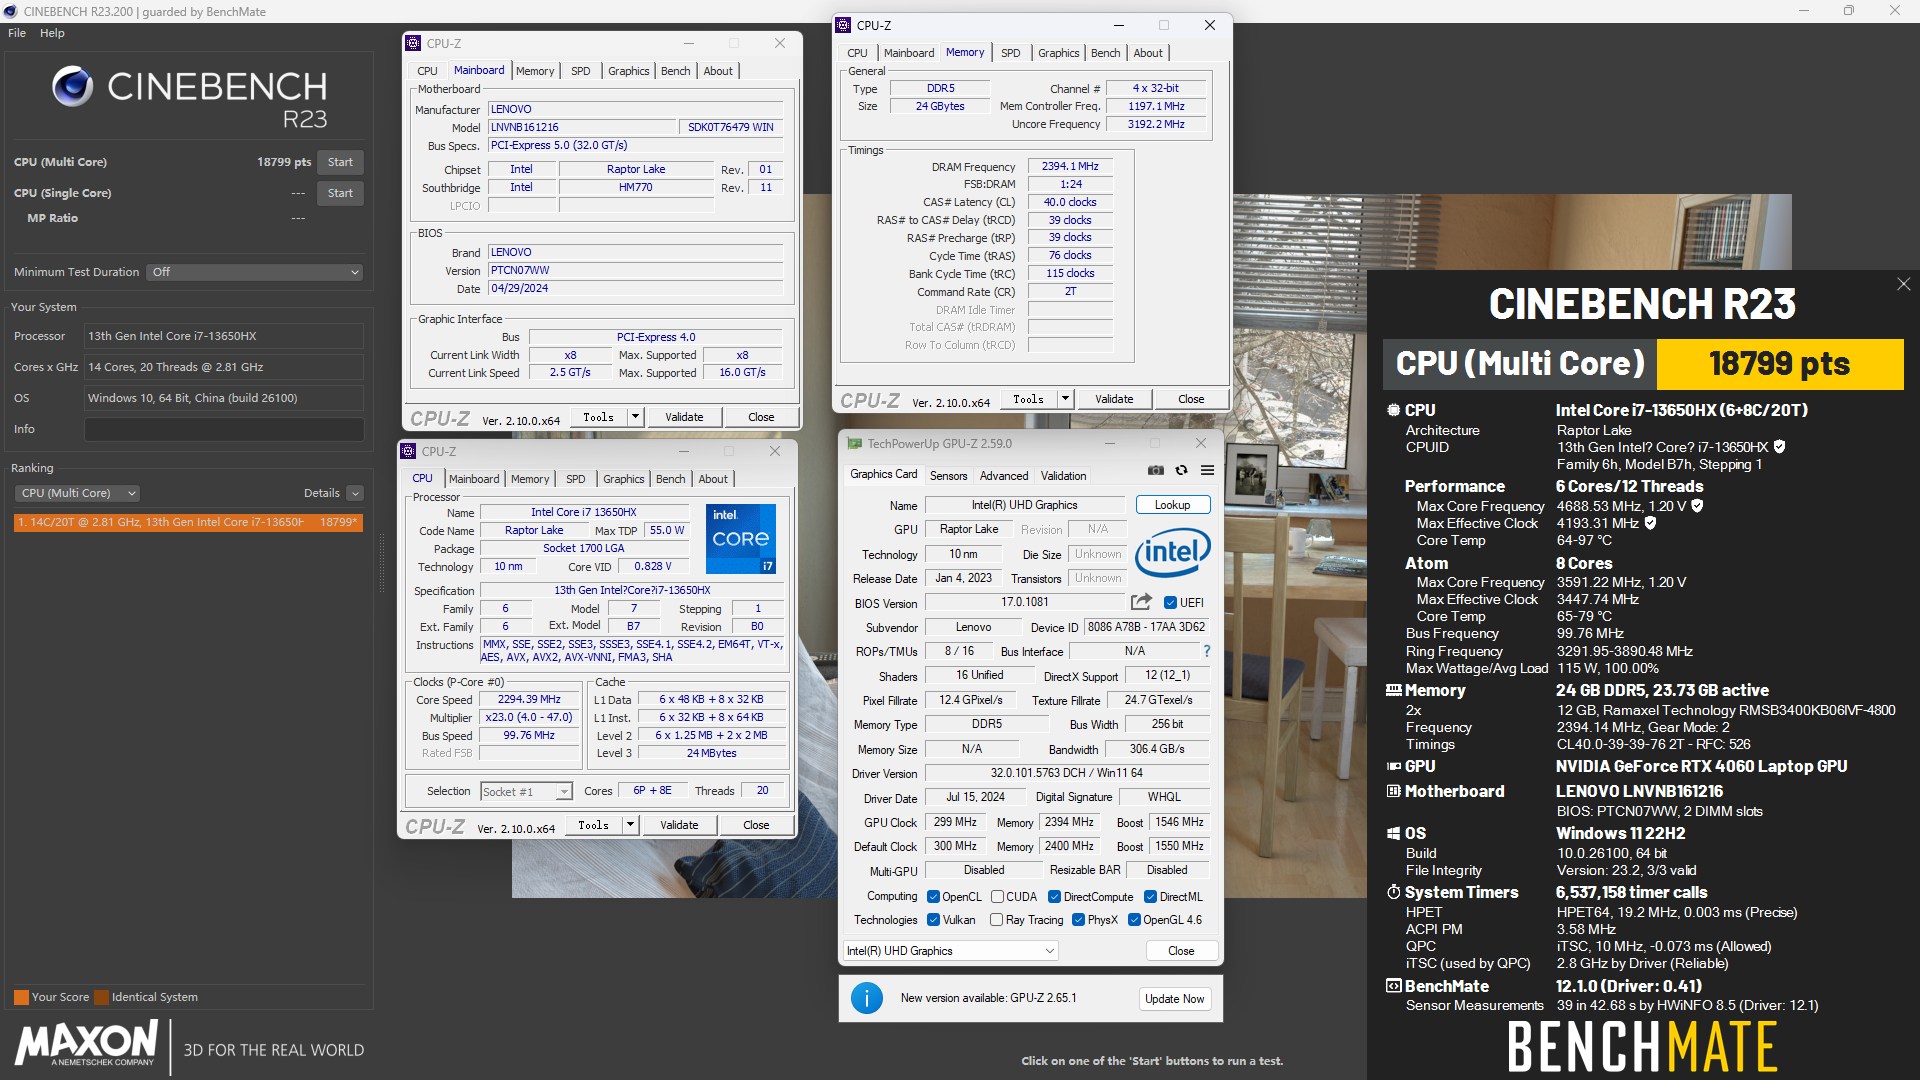Toggle the DirectCompute checkbox
1920x1080 pixels.
[1054, 897]
